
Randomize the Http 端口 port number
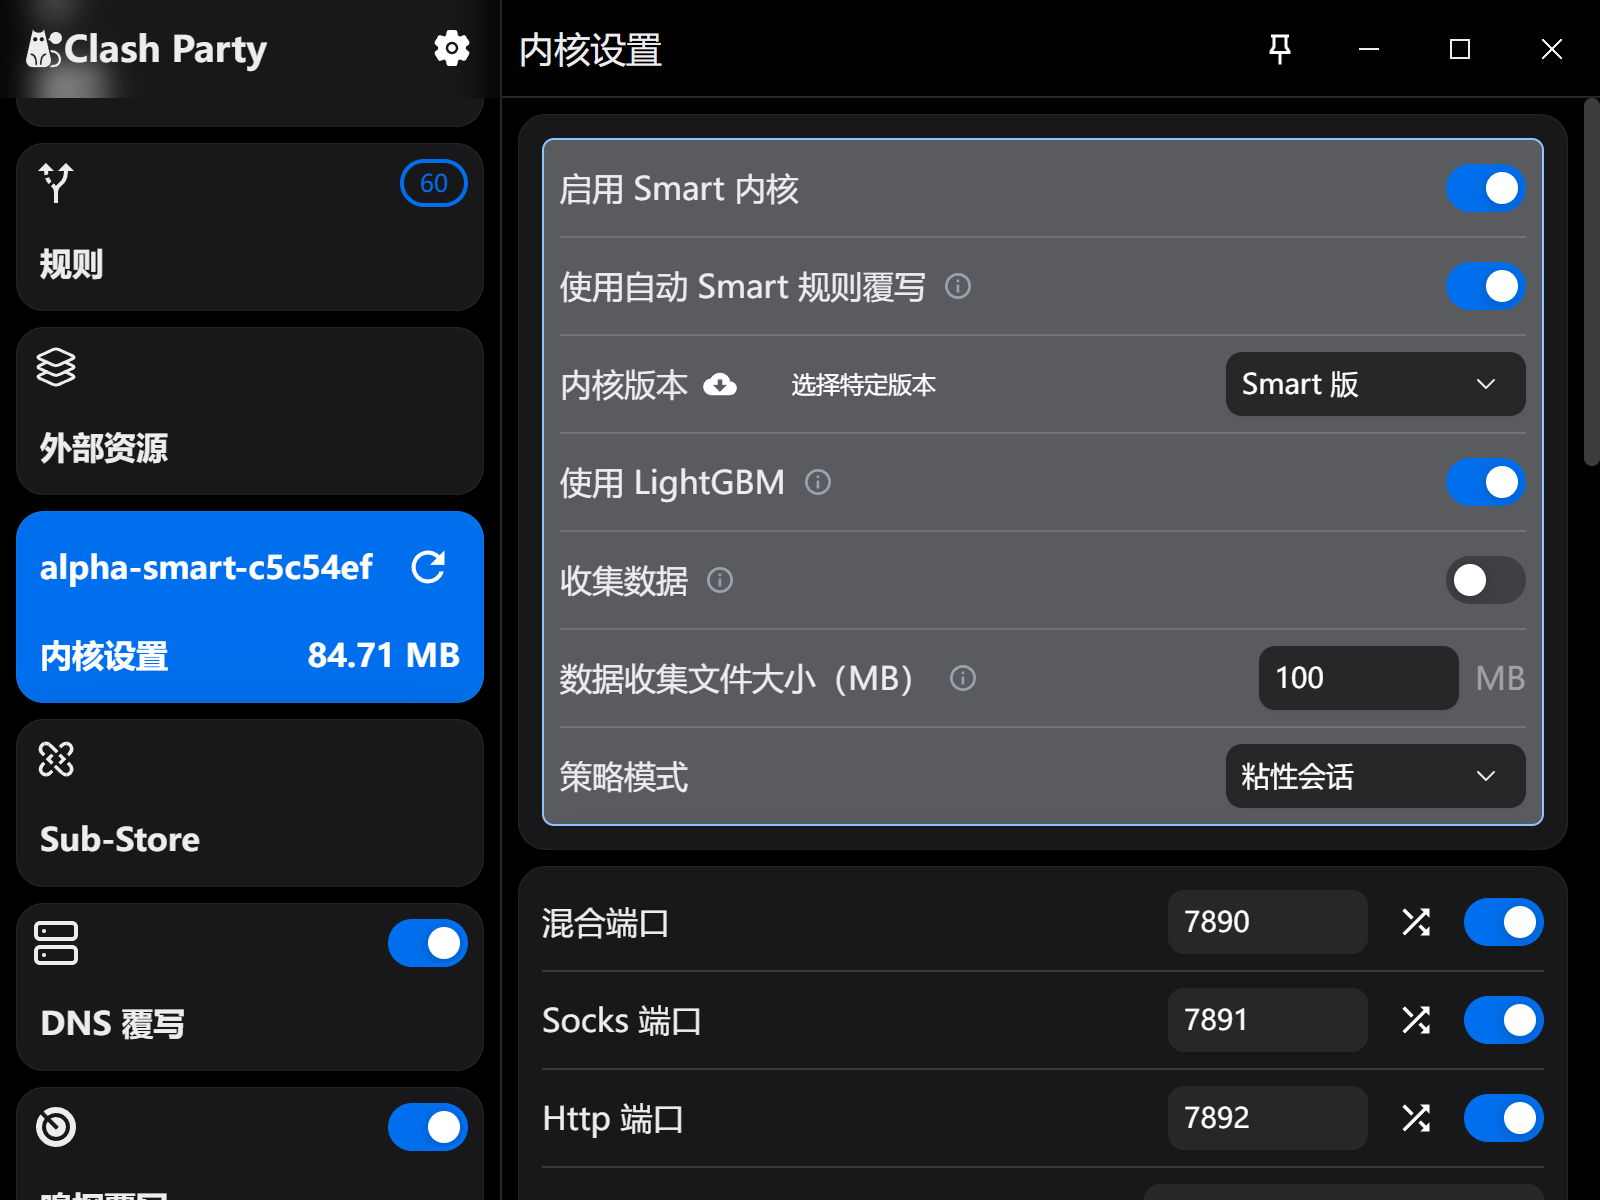point(1416,1118)
